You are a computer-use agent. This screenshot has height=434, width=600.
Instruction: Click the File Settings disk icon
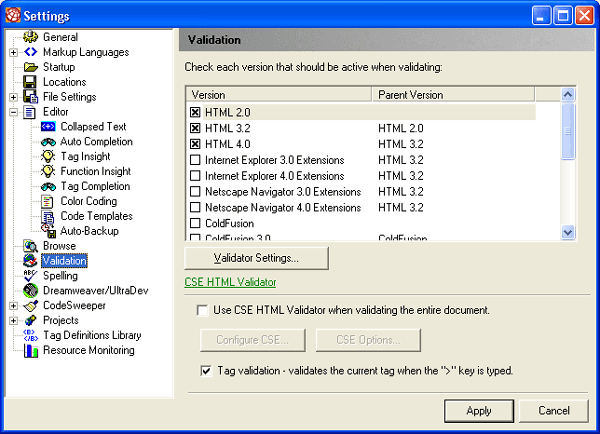30,96
